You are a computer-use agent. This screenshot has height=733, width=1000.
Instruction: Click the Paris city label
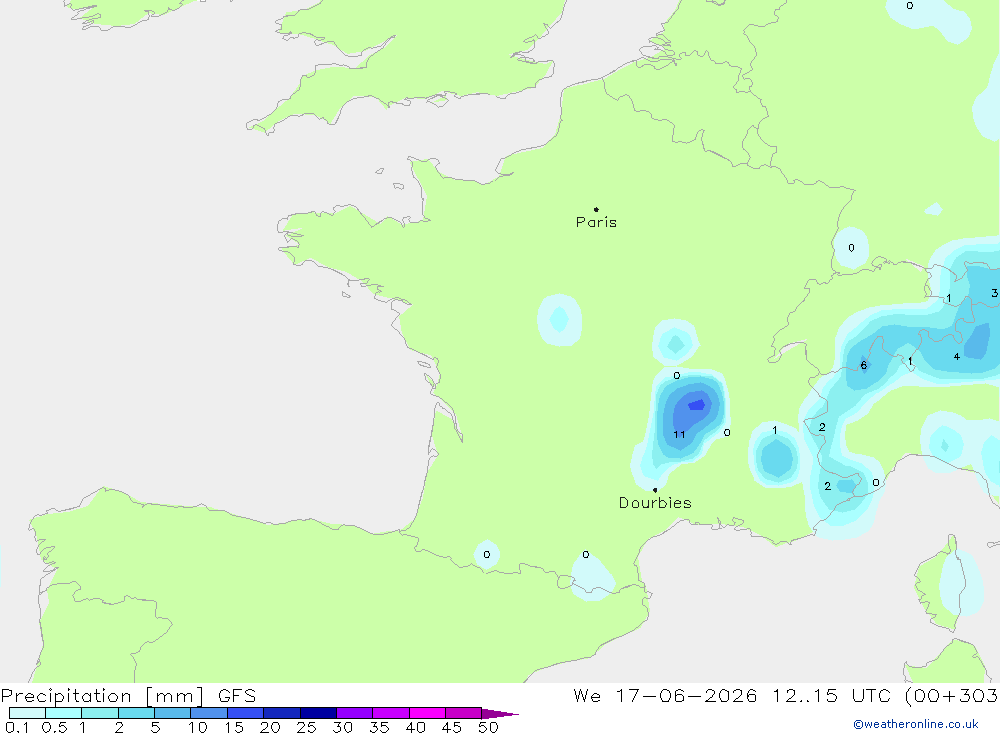(596, 222)
